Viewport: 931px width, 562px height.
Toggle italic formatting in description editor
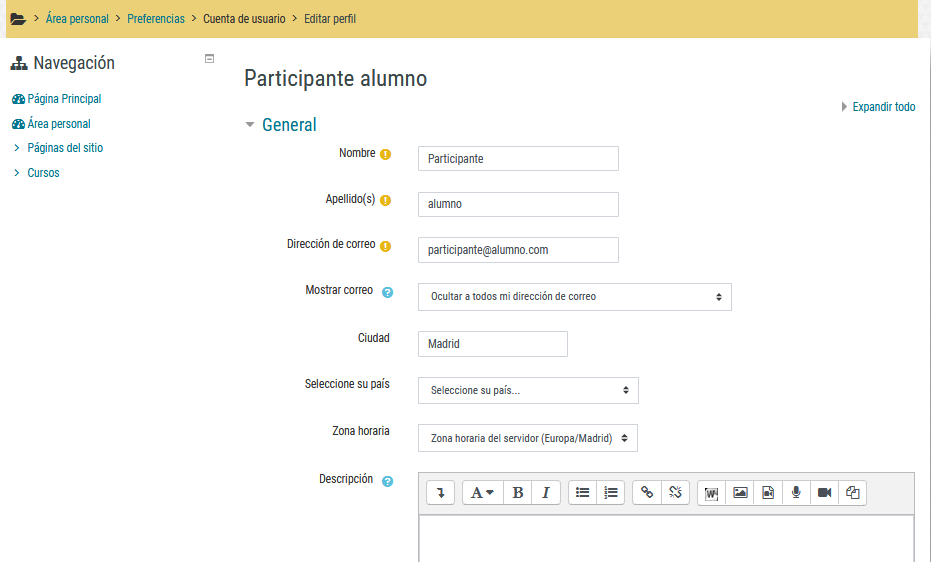(546, 493)
